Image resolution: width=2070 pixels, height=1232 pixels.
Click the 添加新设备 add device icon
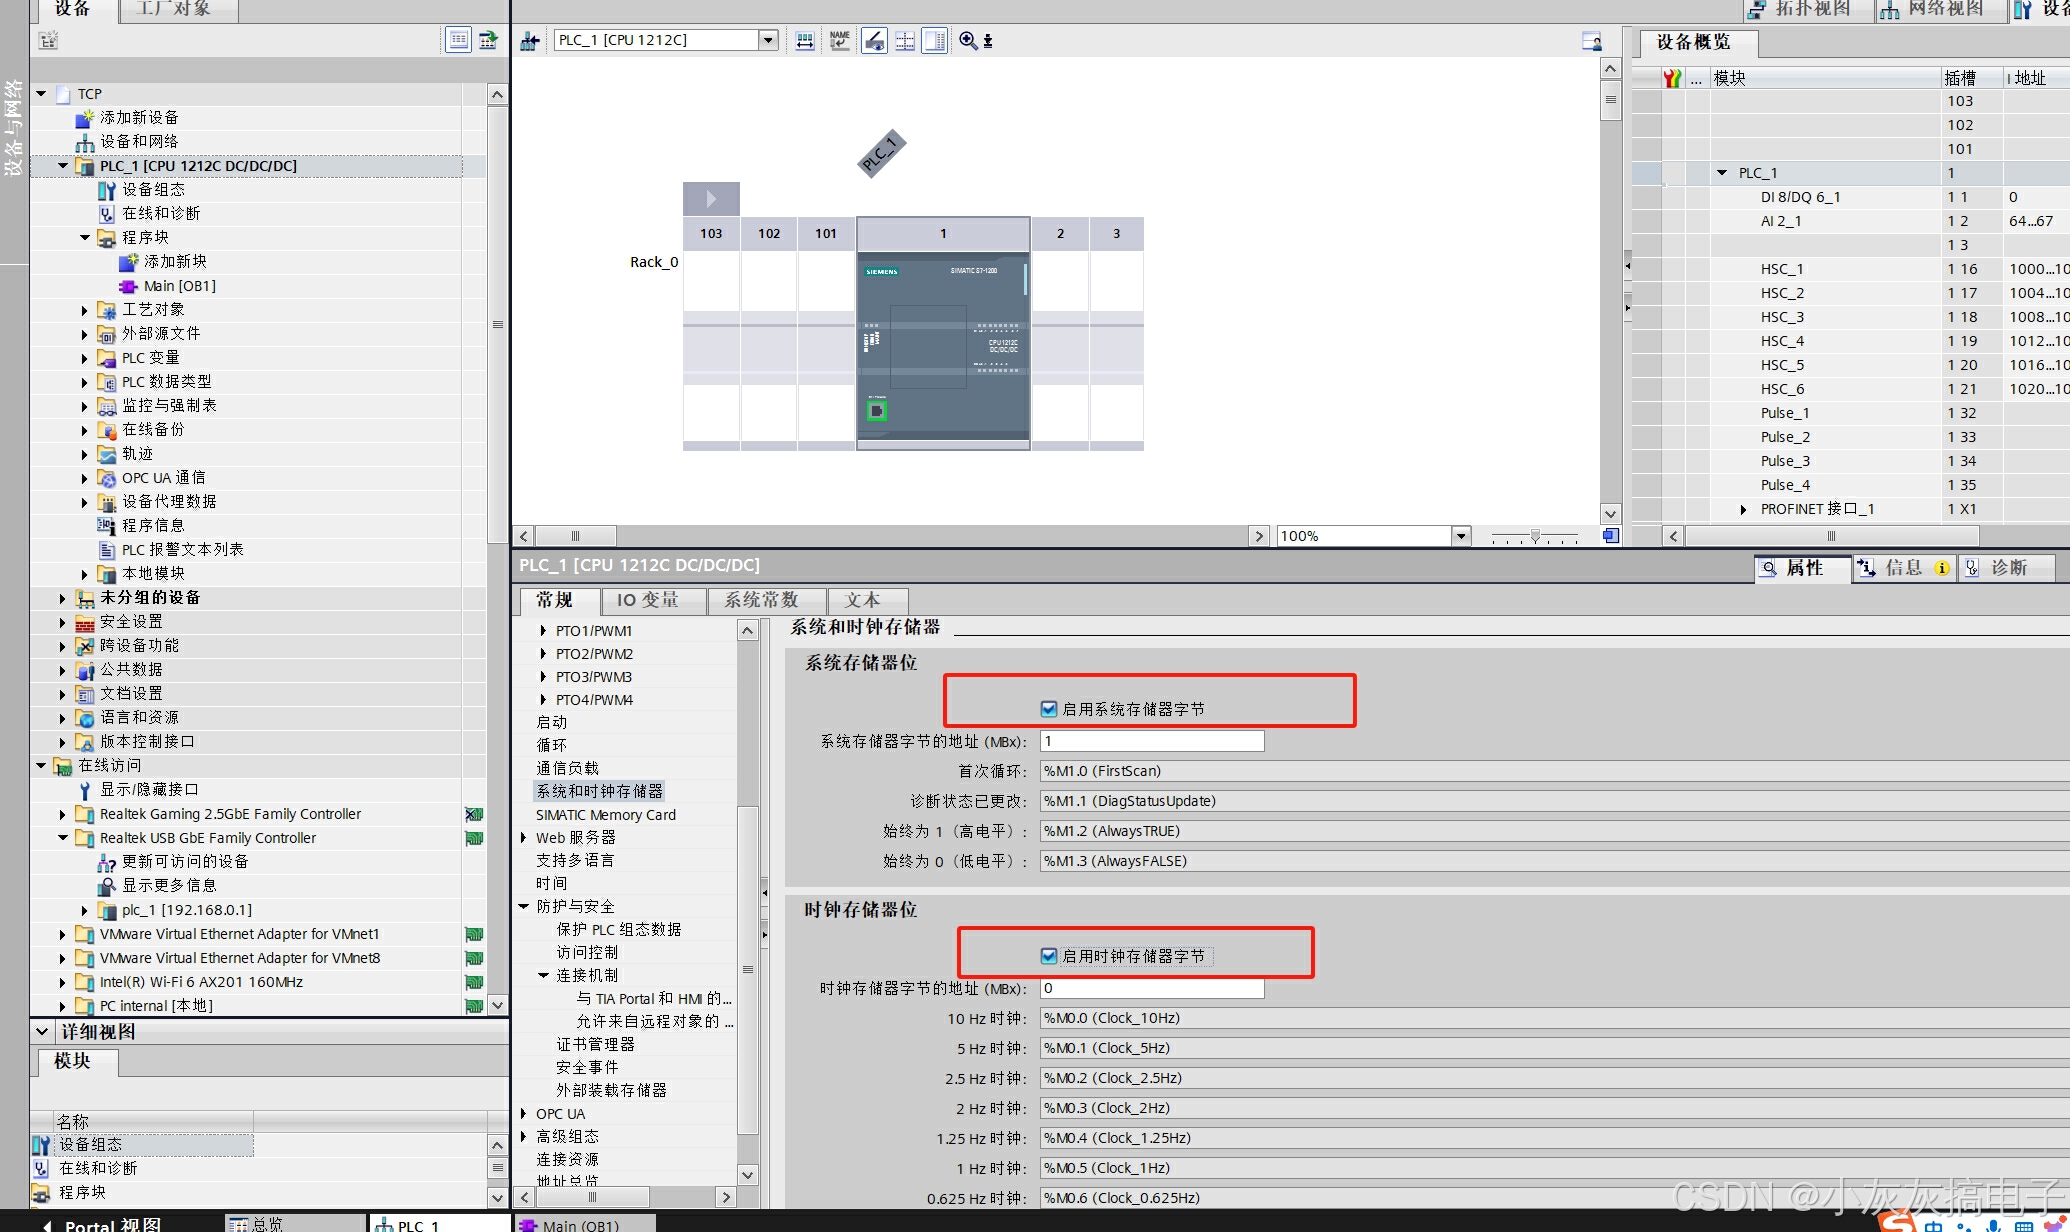coord(85,118)
